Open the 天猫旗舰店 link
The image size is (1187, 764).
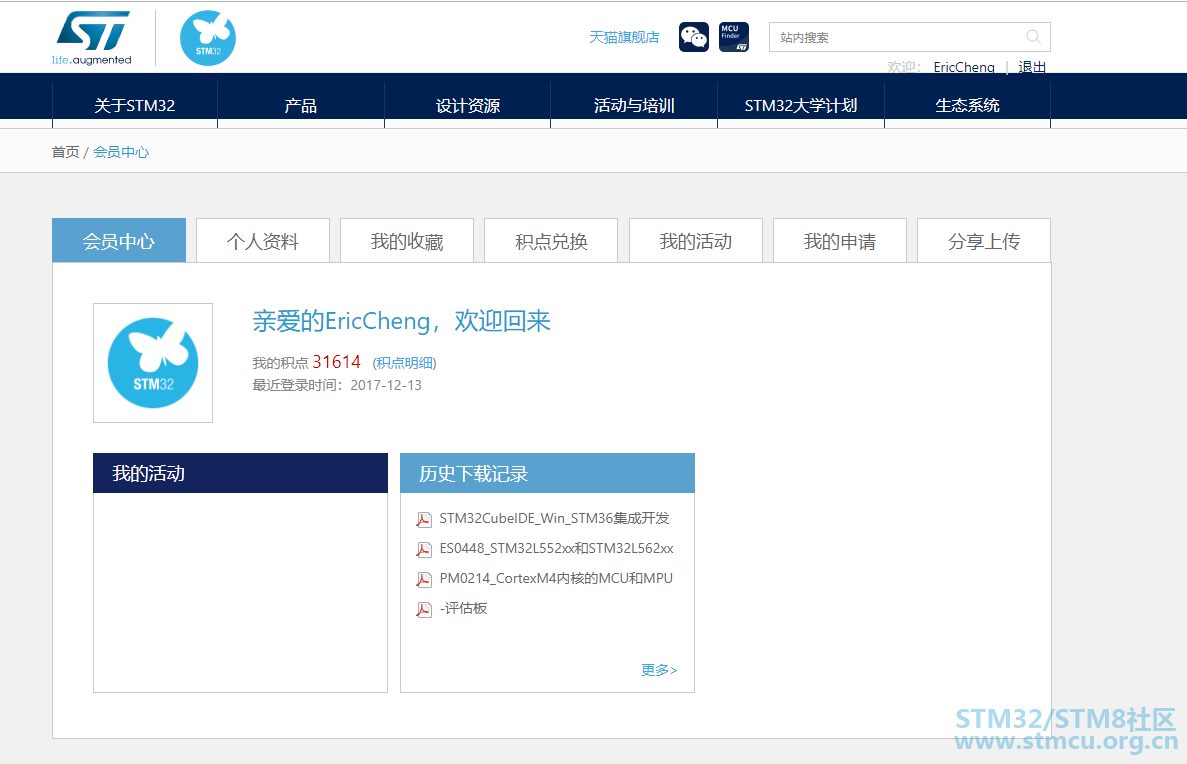tap(624, 37)
